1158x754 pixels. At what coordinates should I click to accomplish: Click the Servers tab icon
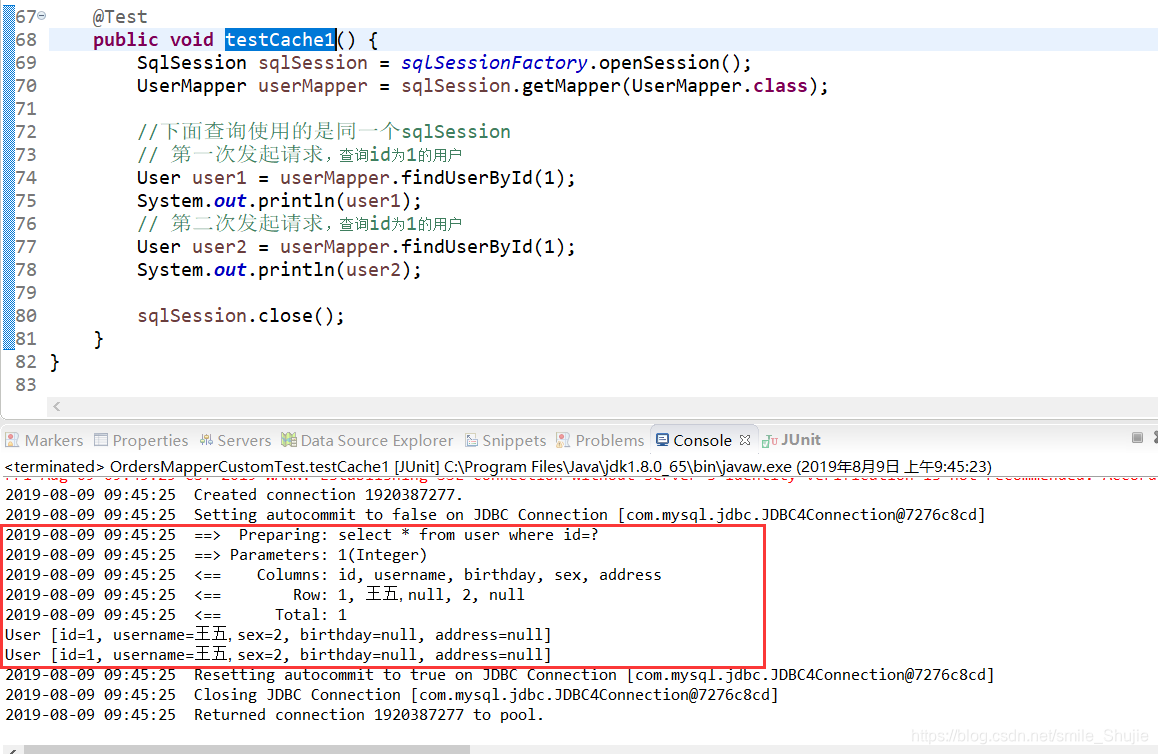click(x=206, y=440)
